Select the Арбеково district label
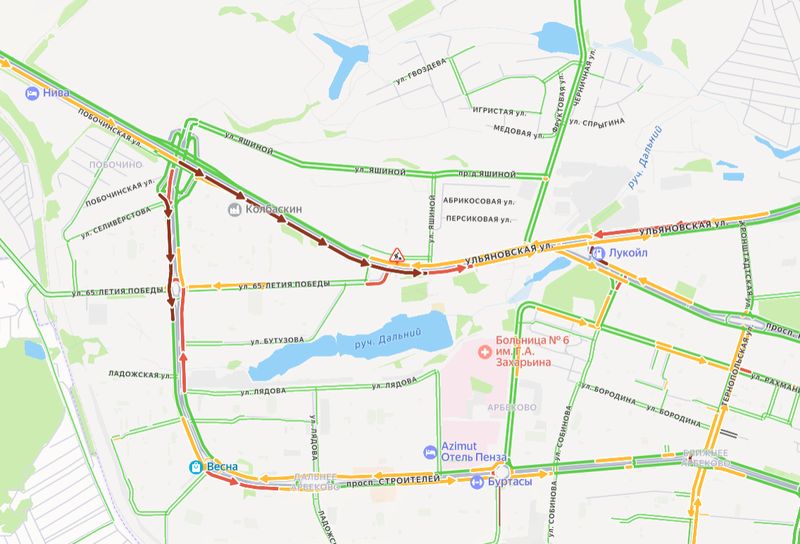This screenshot has height=544, width=800. click(x=512, y=407)
